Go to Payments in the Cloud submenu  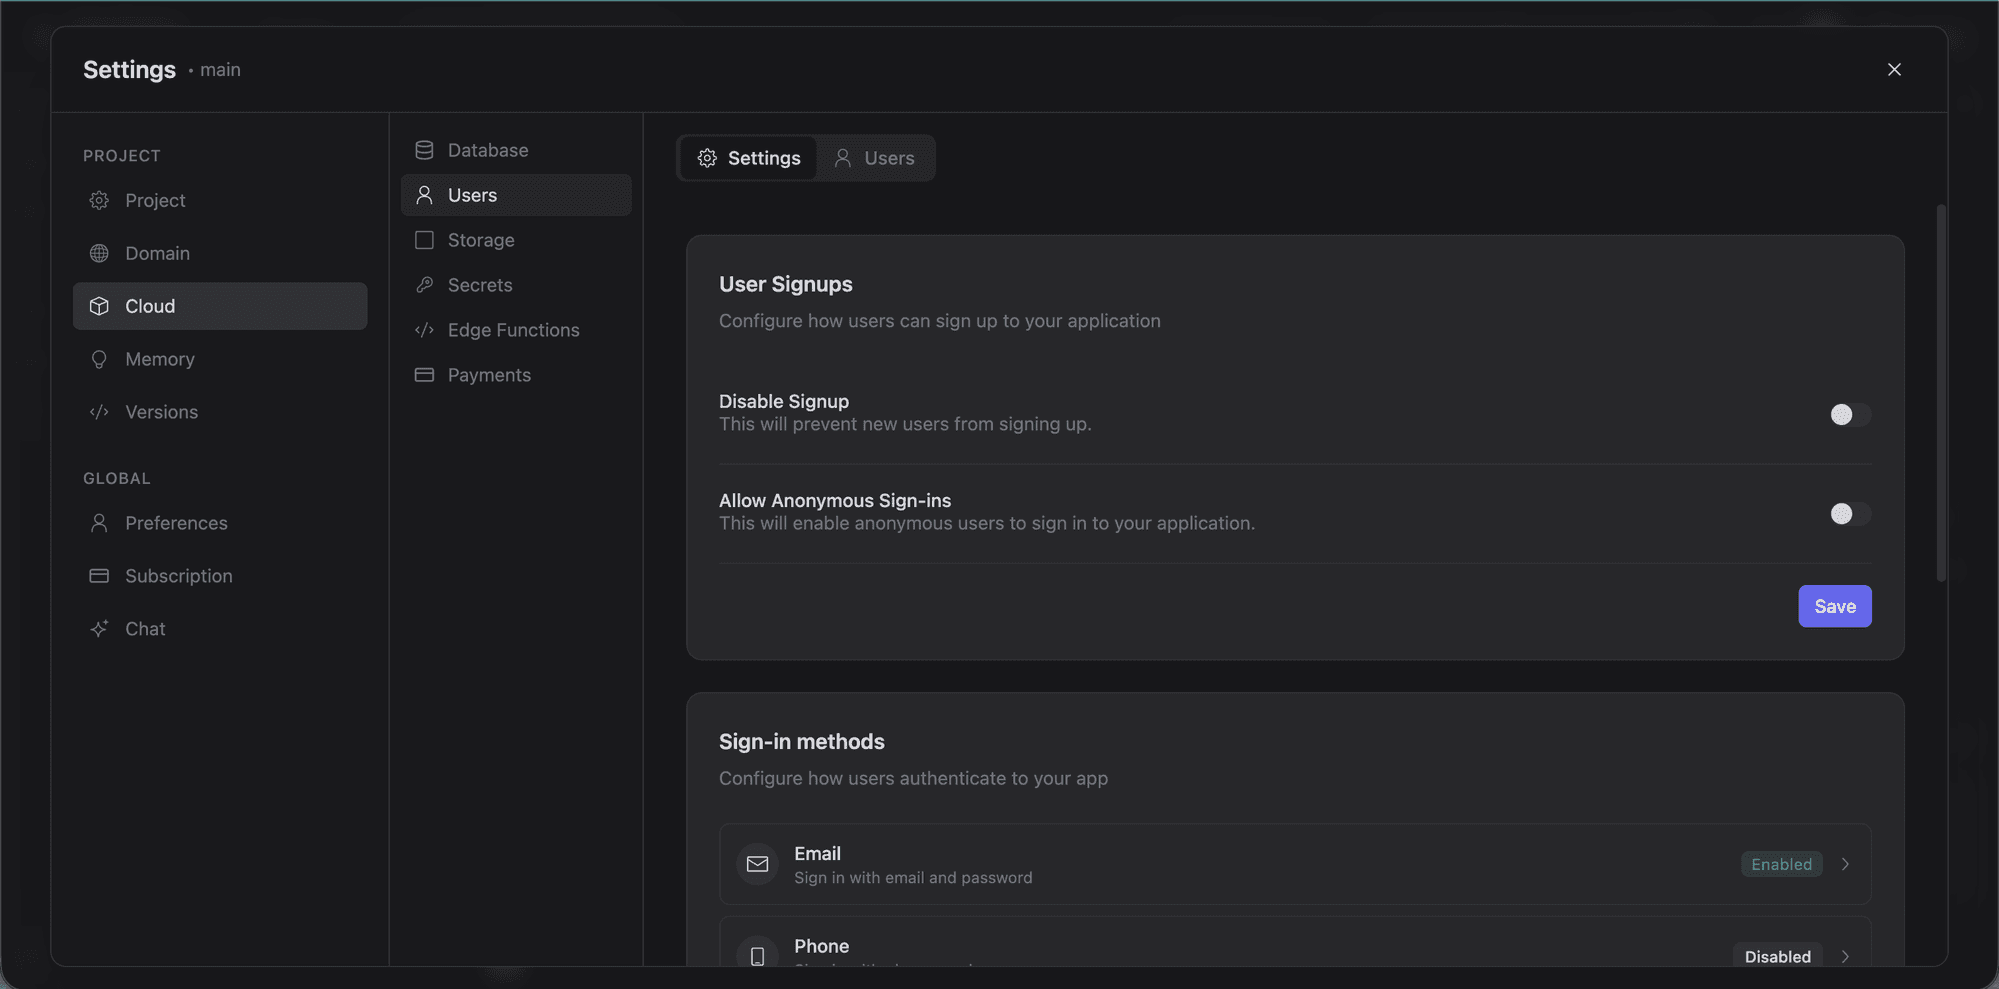(516, 375)
